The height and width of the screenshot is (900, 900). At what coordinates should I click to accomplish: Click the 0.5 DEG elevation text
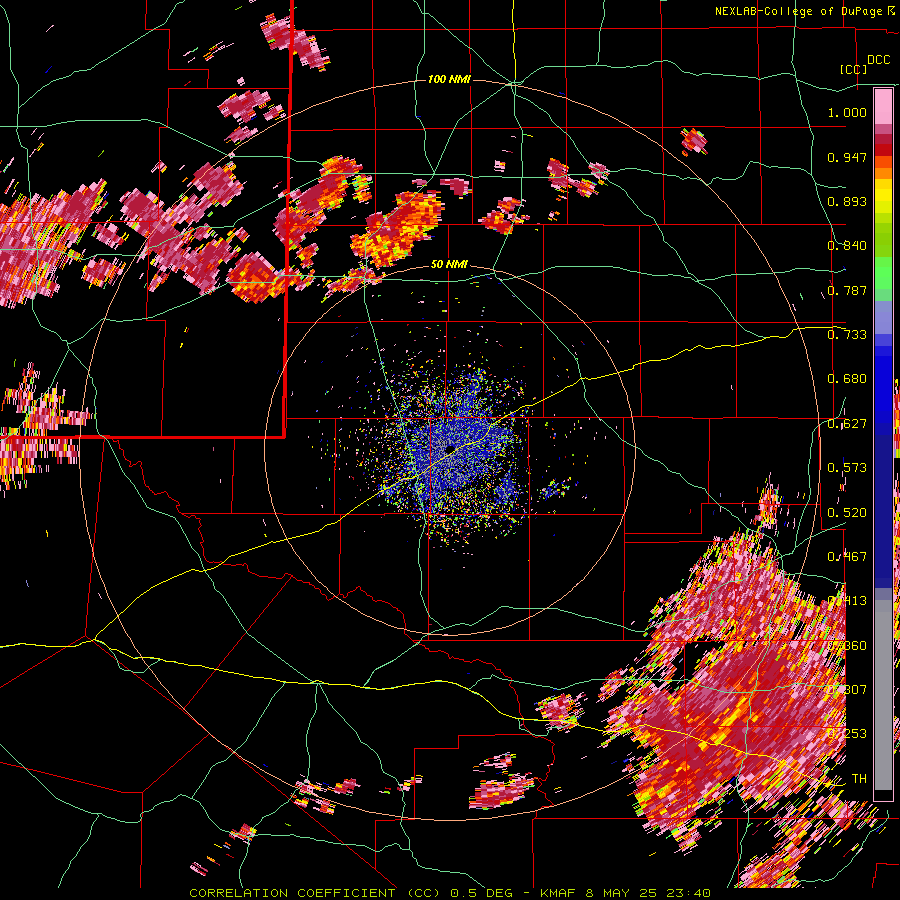click(481, 893)
